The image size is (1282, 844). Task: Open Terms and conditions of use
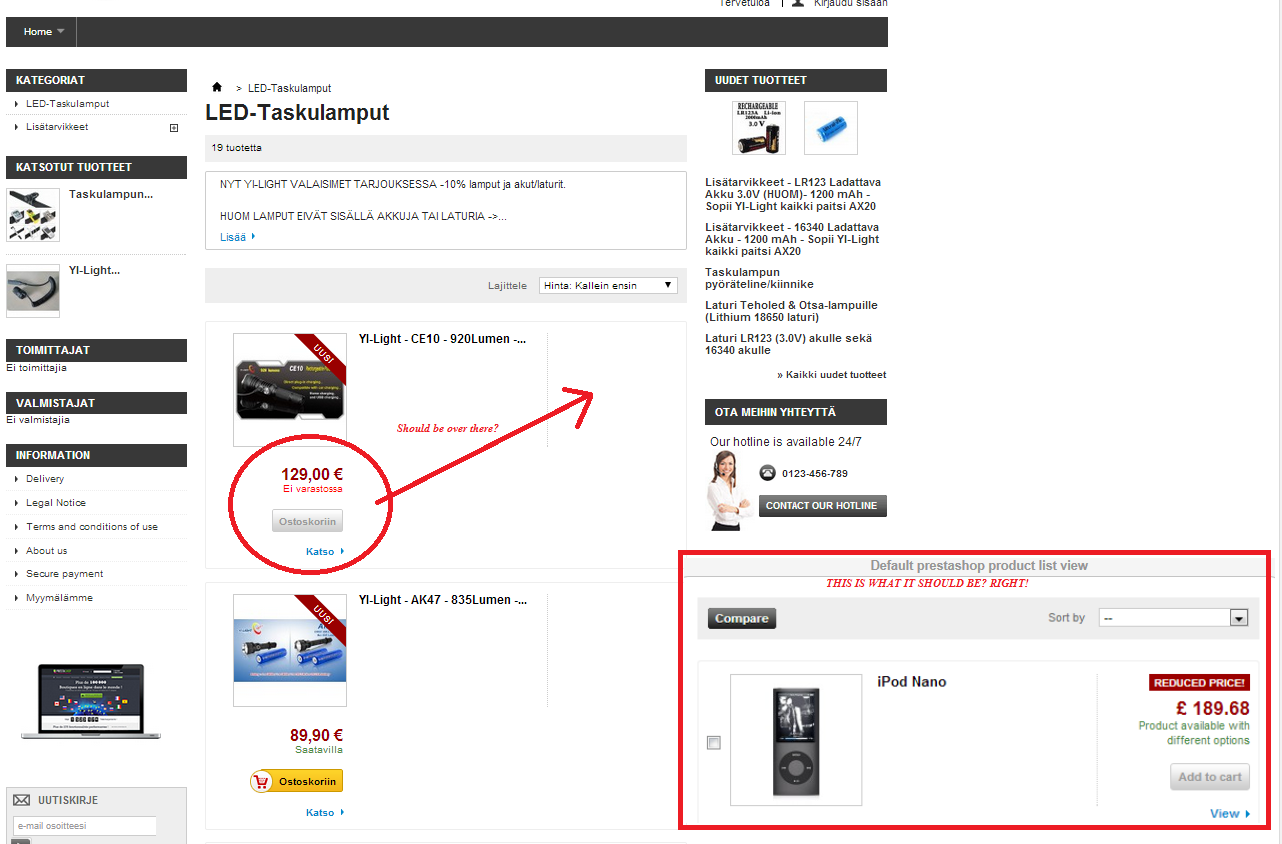point(92,527)
